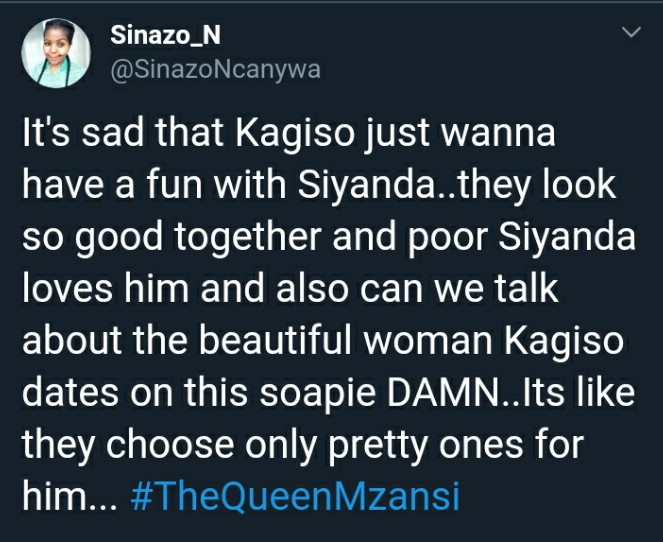Screen dimensions: 663x542
Task: Click the word soapie in the tweet
Action: tap(318, 395)
